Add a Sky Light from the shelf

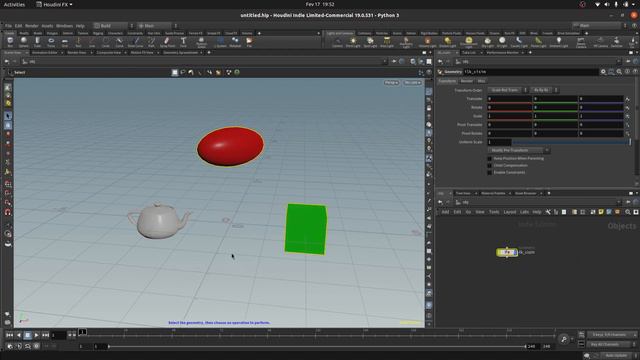[487, 41]
